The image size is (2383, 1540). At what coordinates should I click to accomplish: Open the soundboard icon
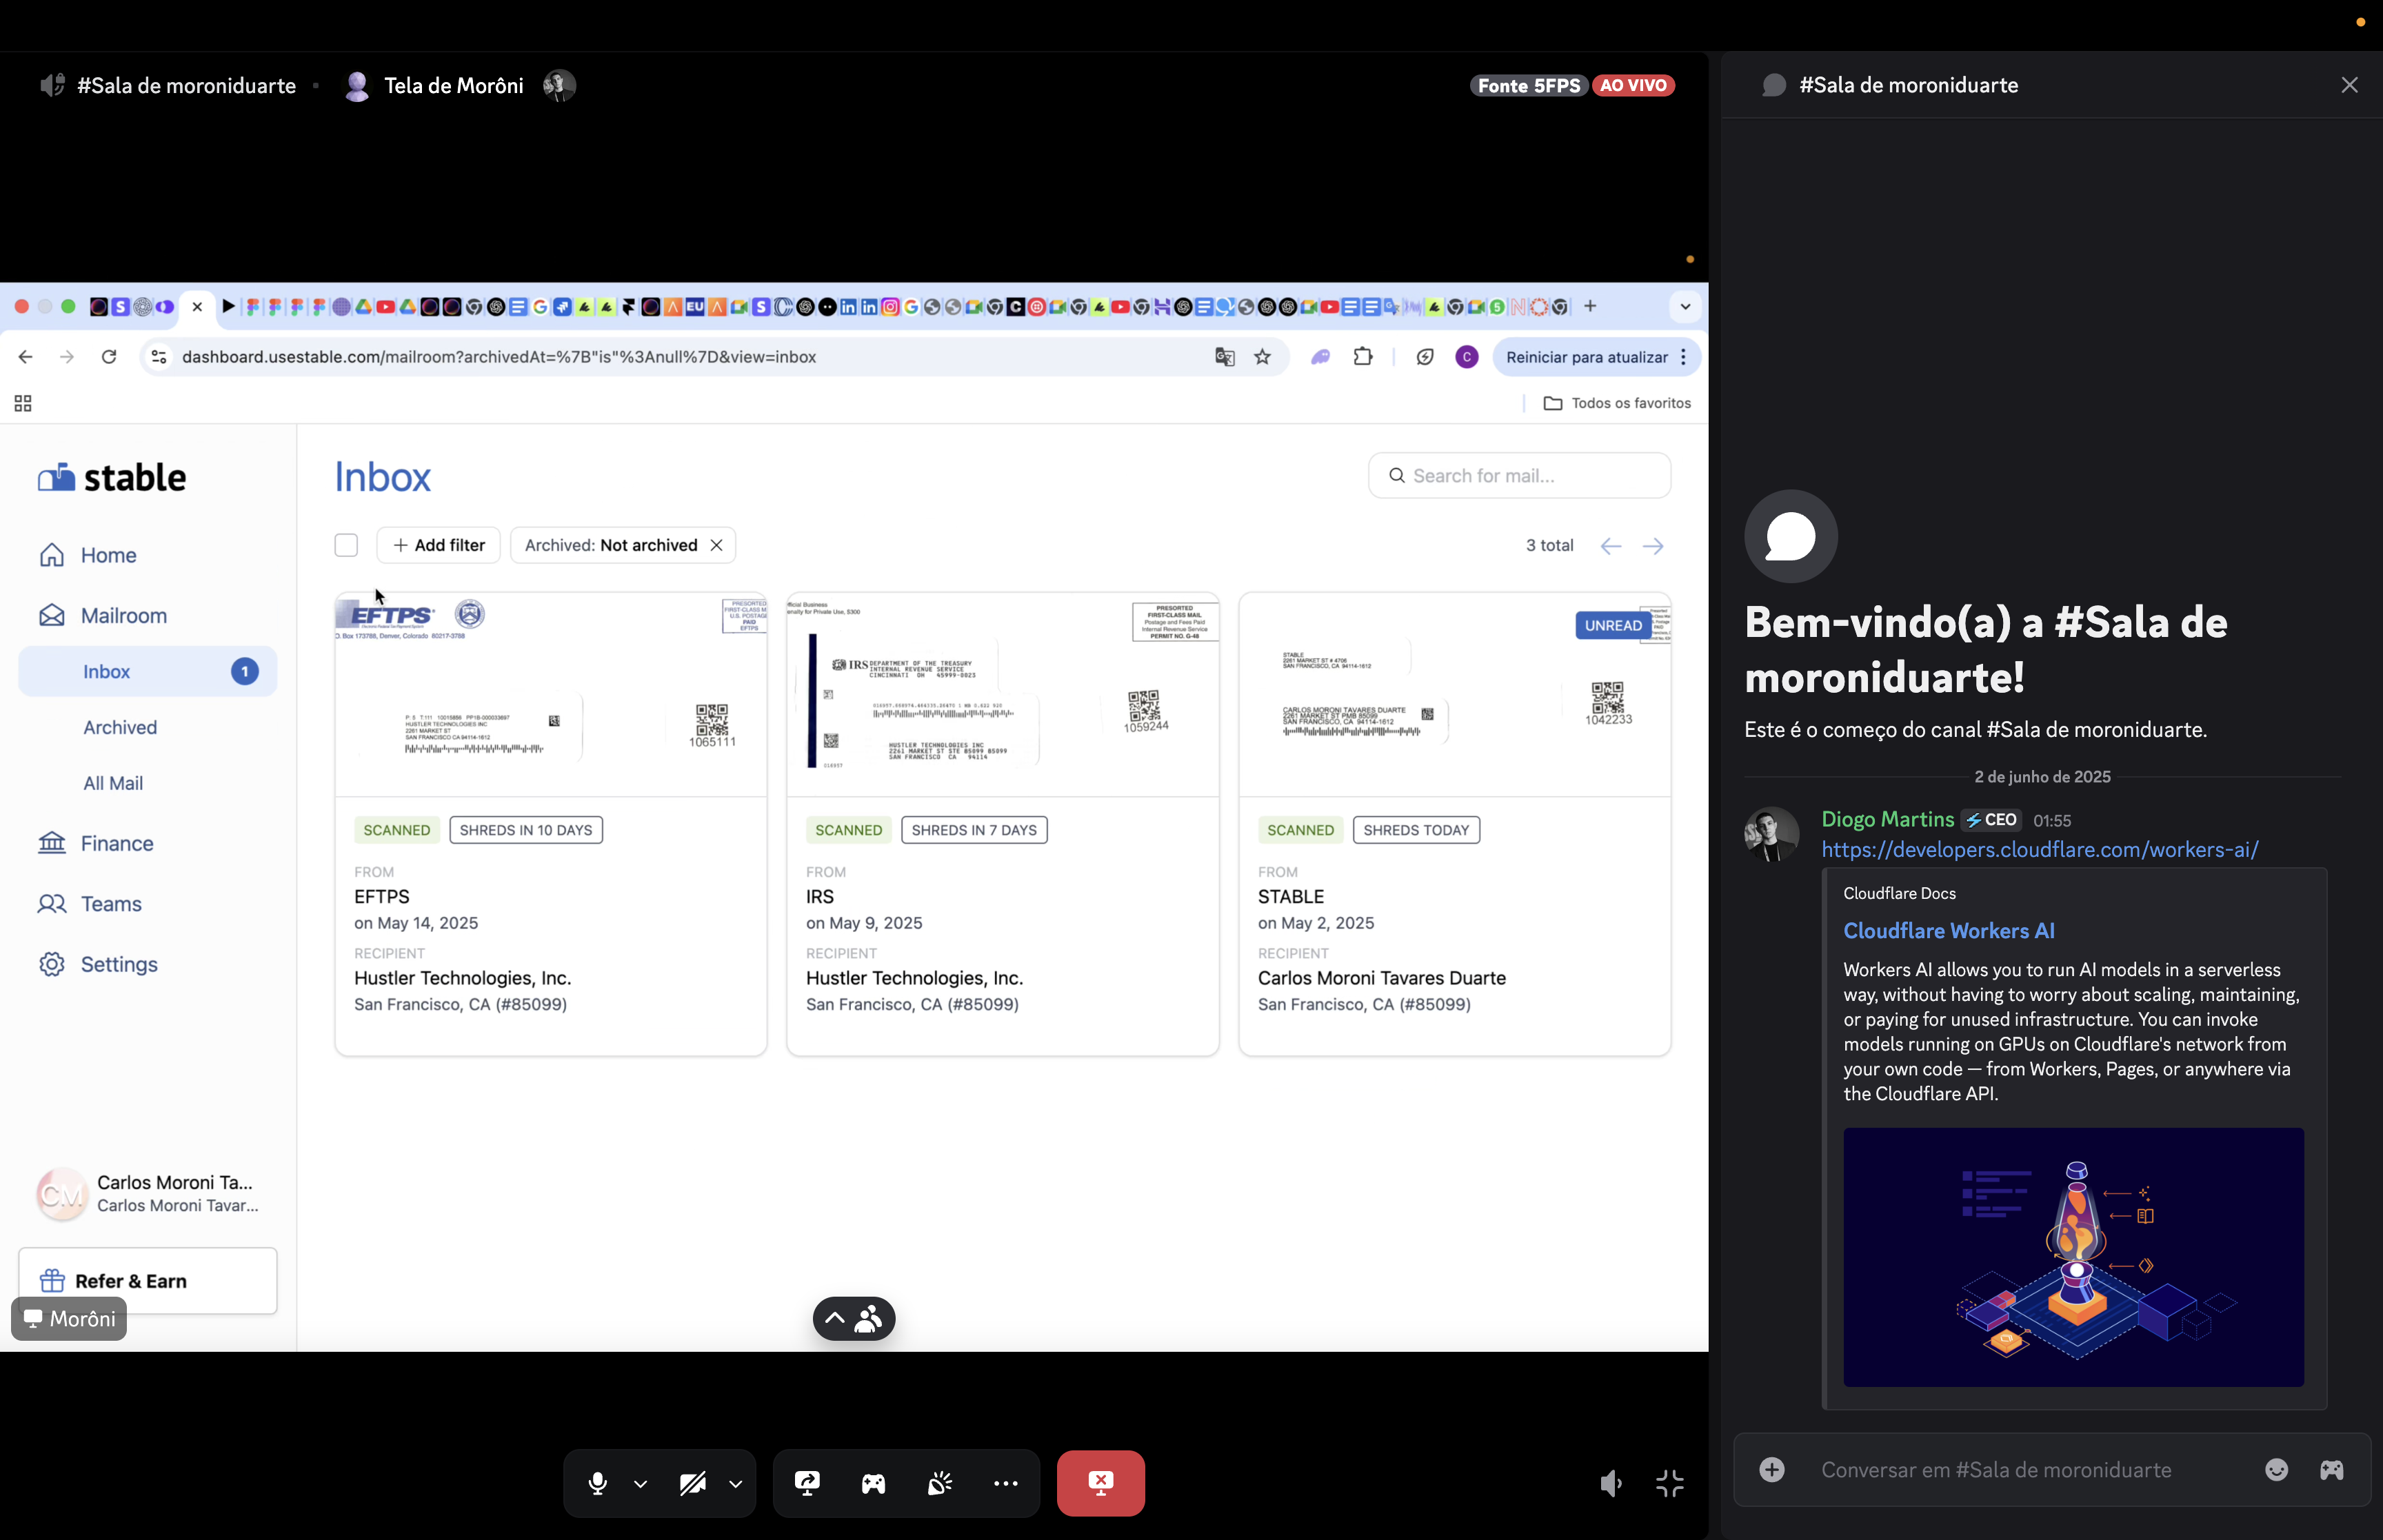939,1483
